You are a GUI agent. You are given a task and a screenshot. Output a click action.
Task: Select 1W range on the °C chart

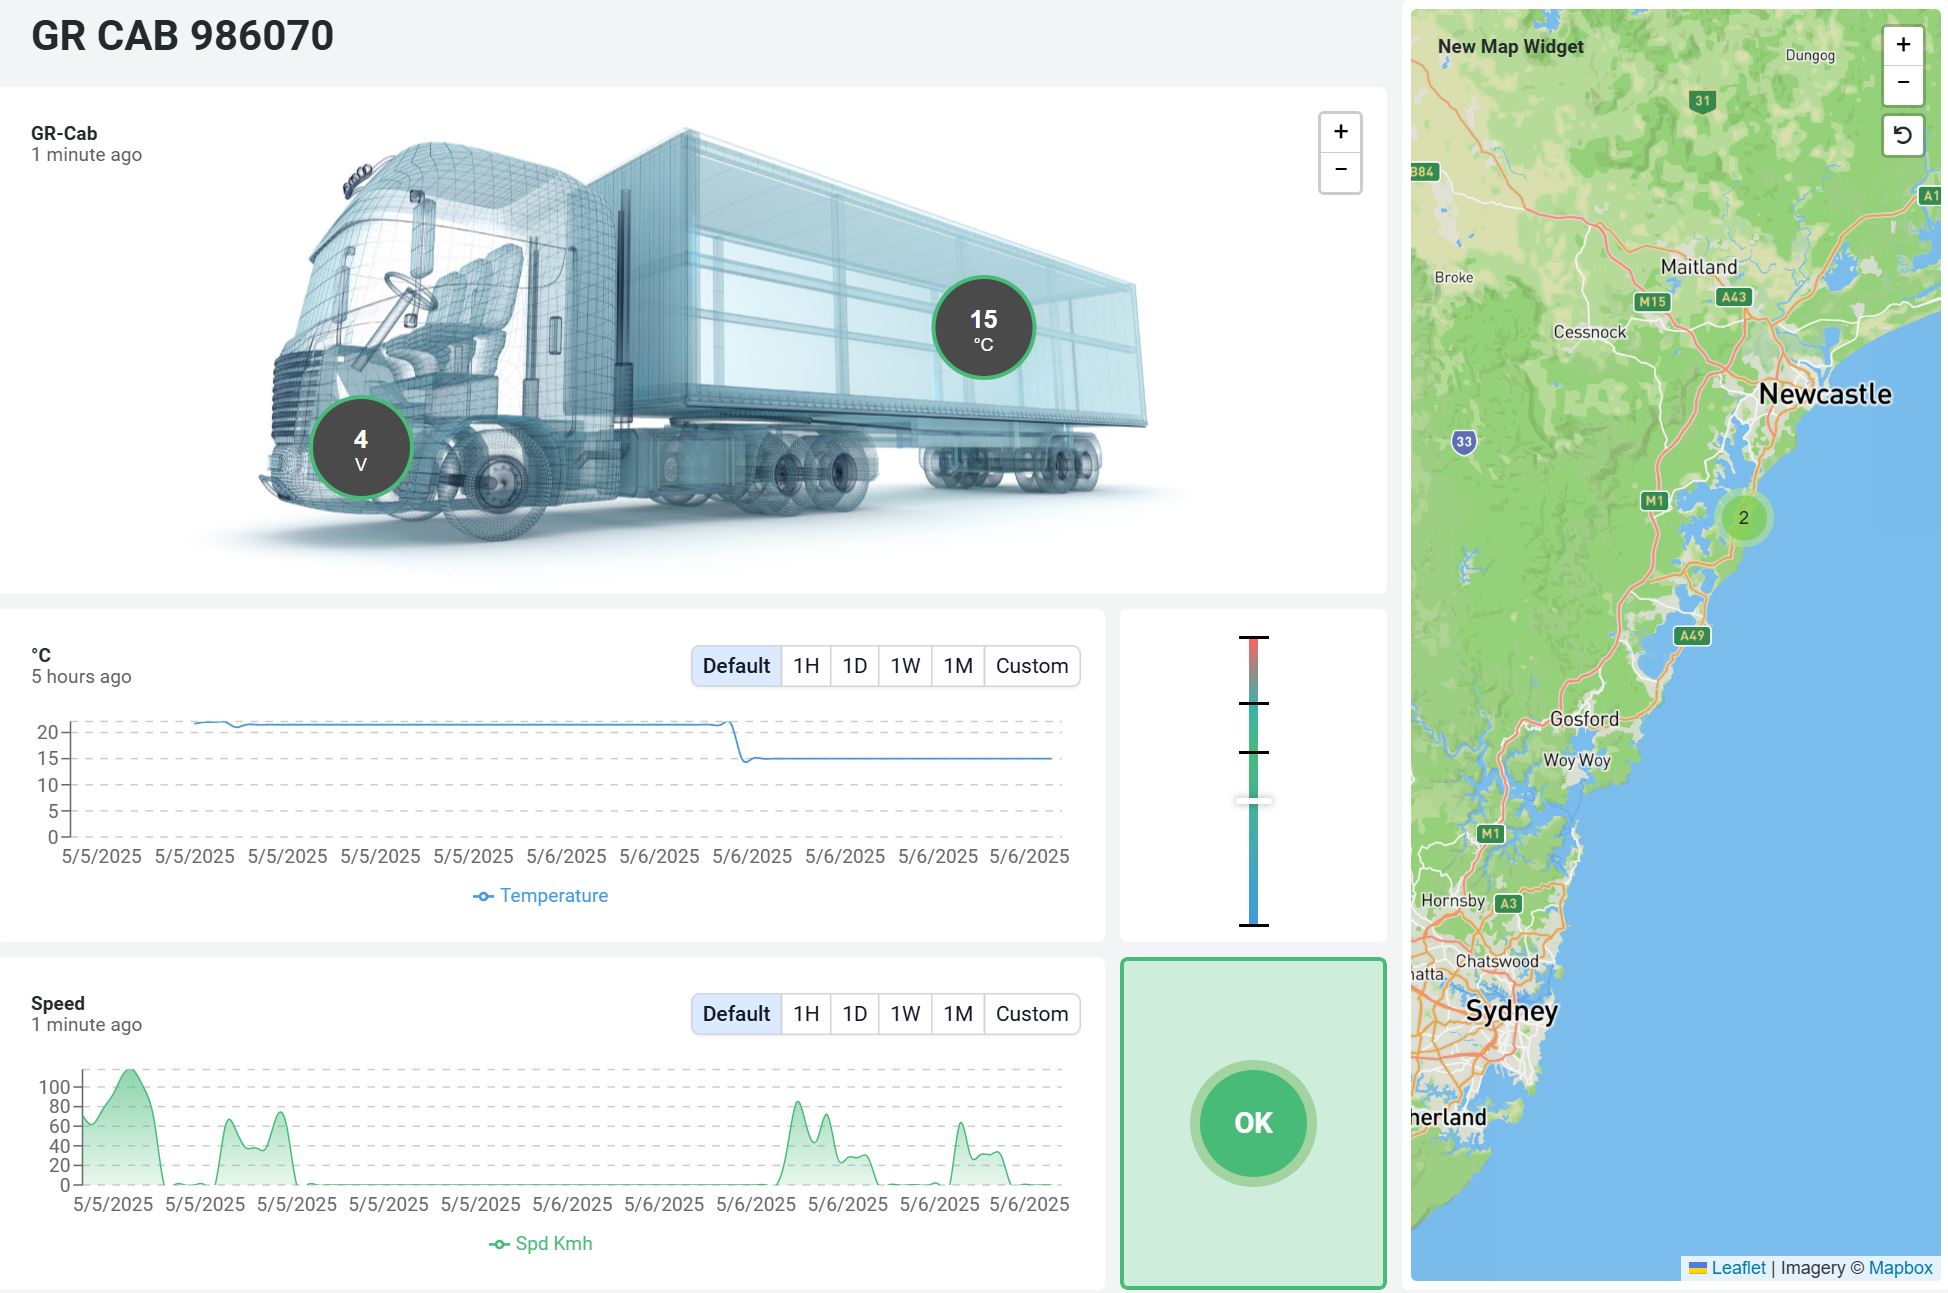(905, 666)
